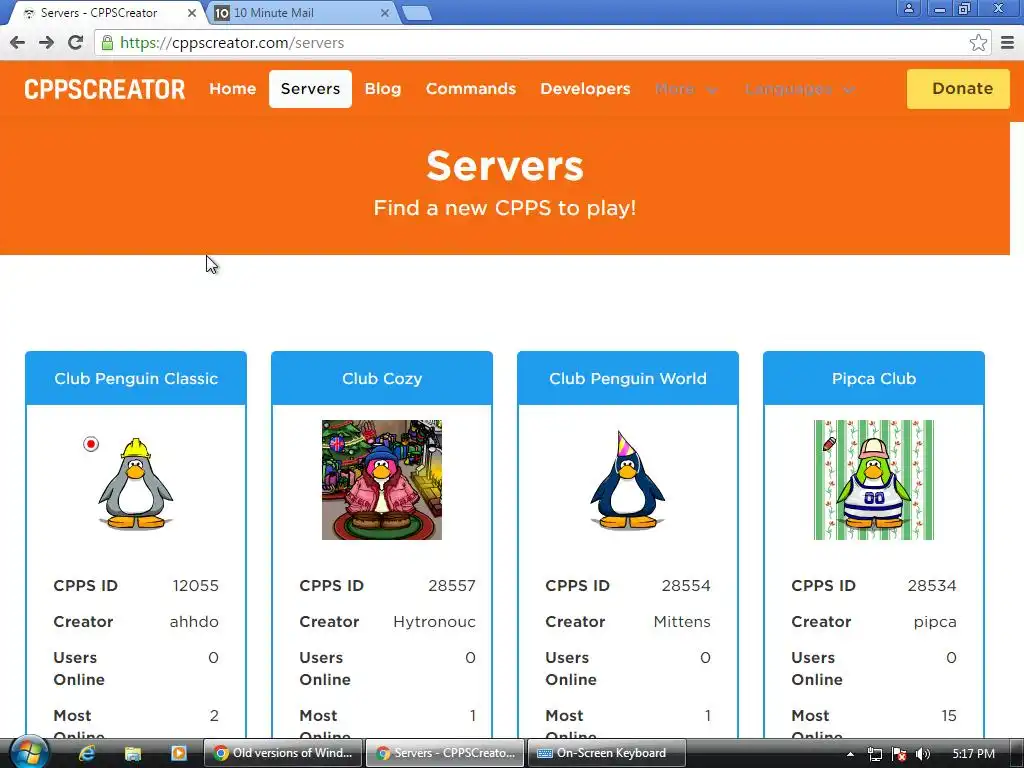Click the browser forward arrow
Screen dimensions: 1024x768
tap(46, 43)
